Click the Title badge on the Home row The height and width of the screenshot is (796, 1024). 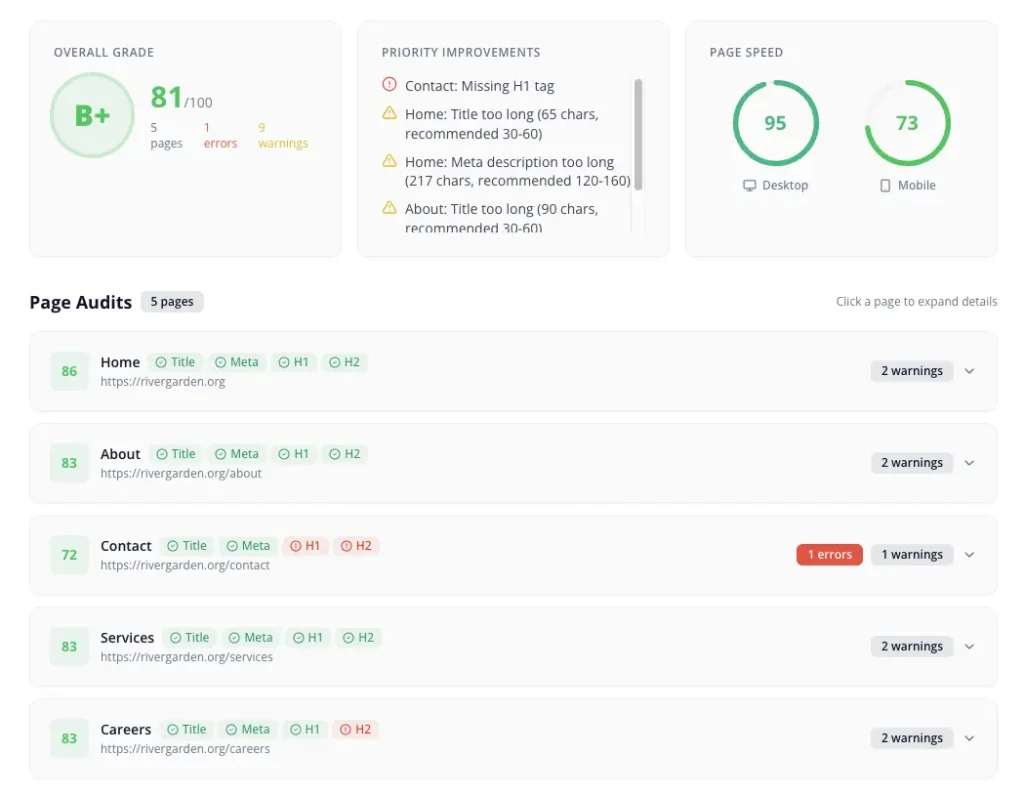[x=175, y=362]
